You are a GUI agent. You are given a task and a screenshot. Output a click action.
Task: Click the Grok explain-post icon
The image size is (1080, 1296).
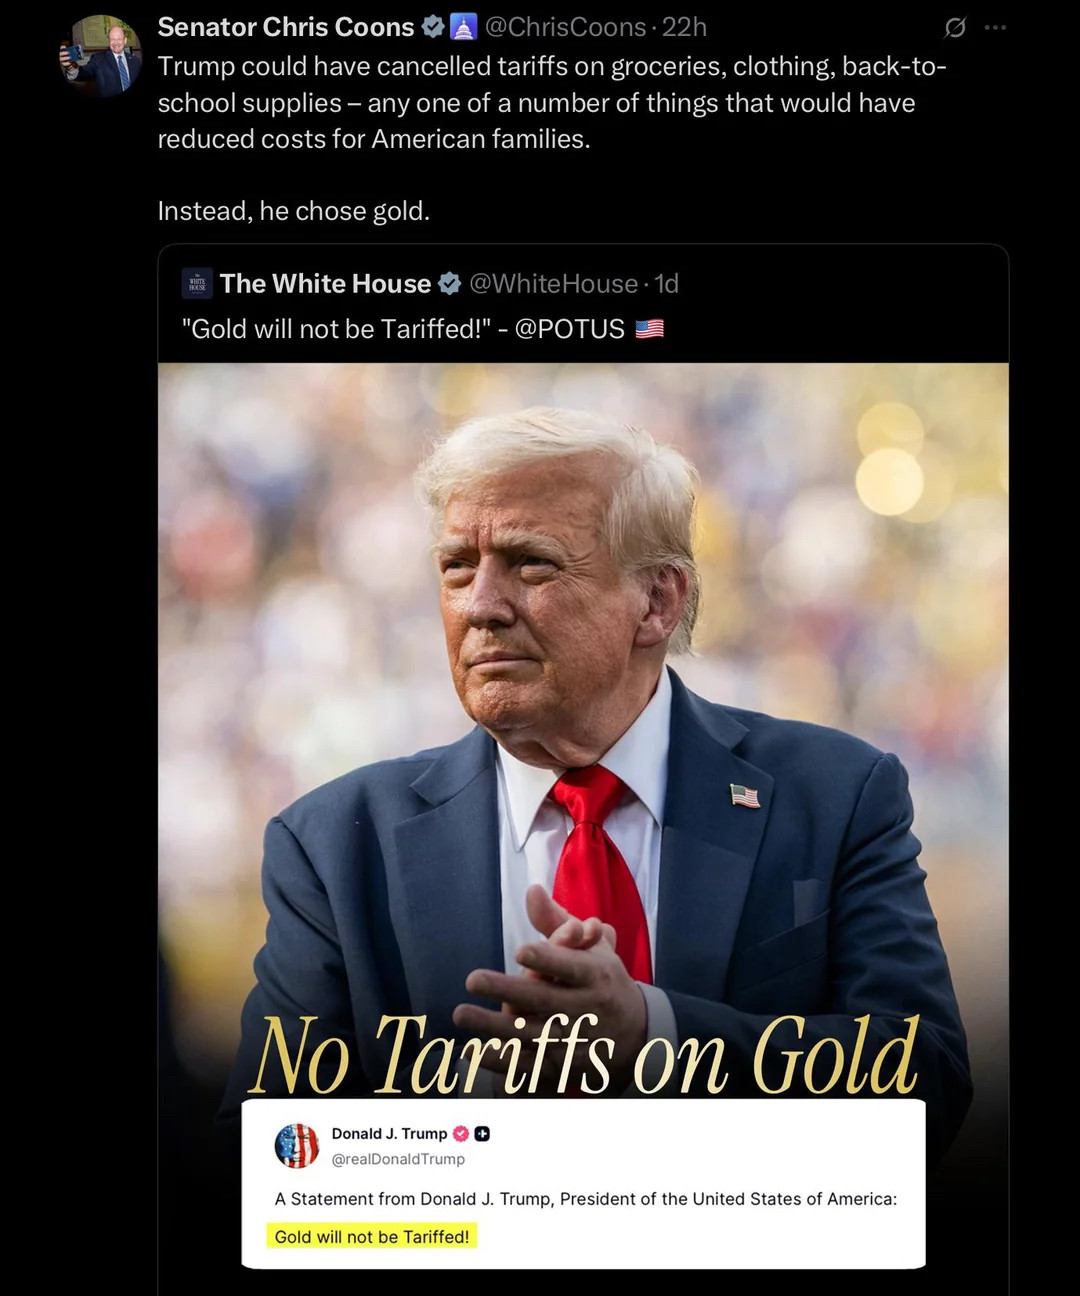click(x=955, y=28)
